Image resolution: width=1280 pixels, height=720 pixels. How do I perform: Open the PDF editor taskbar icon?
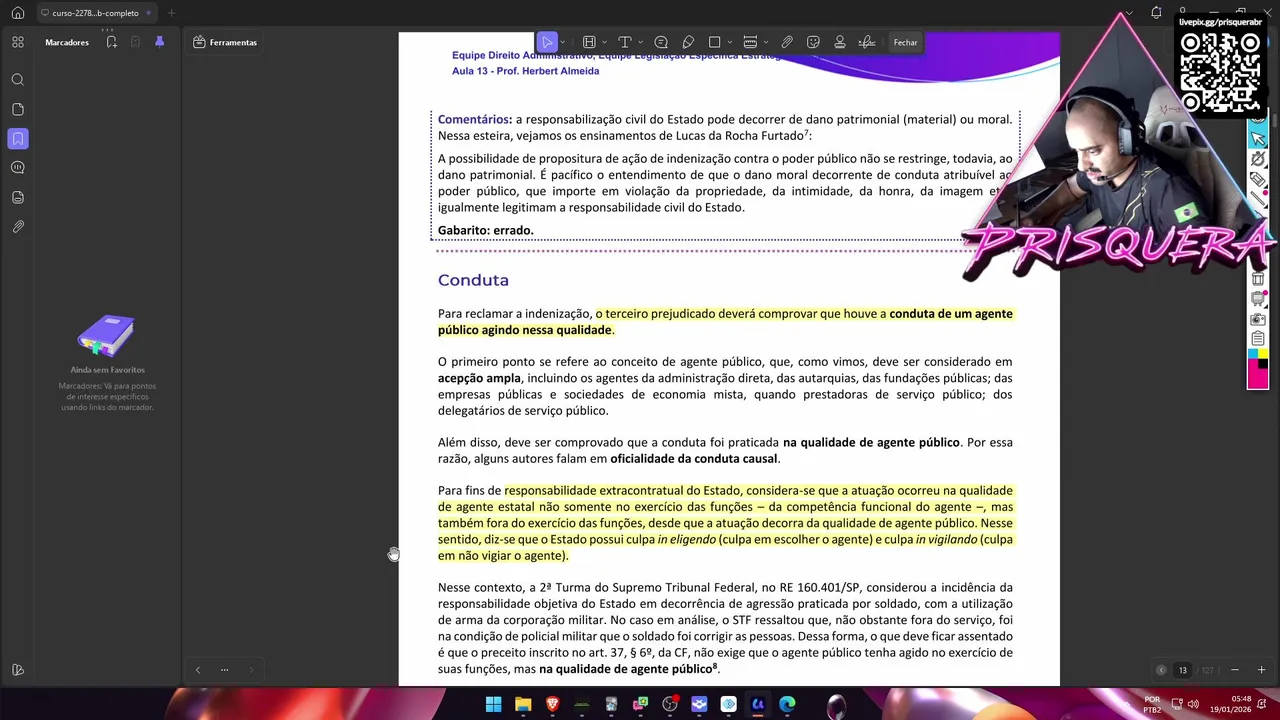758,705
